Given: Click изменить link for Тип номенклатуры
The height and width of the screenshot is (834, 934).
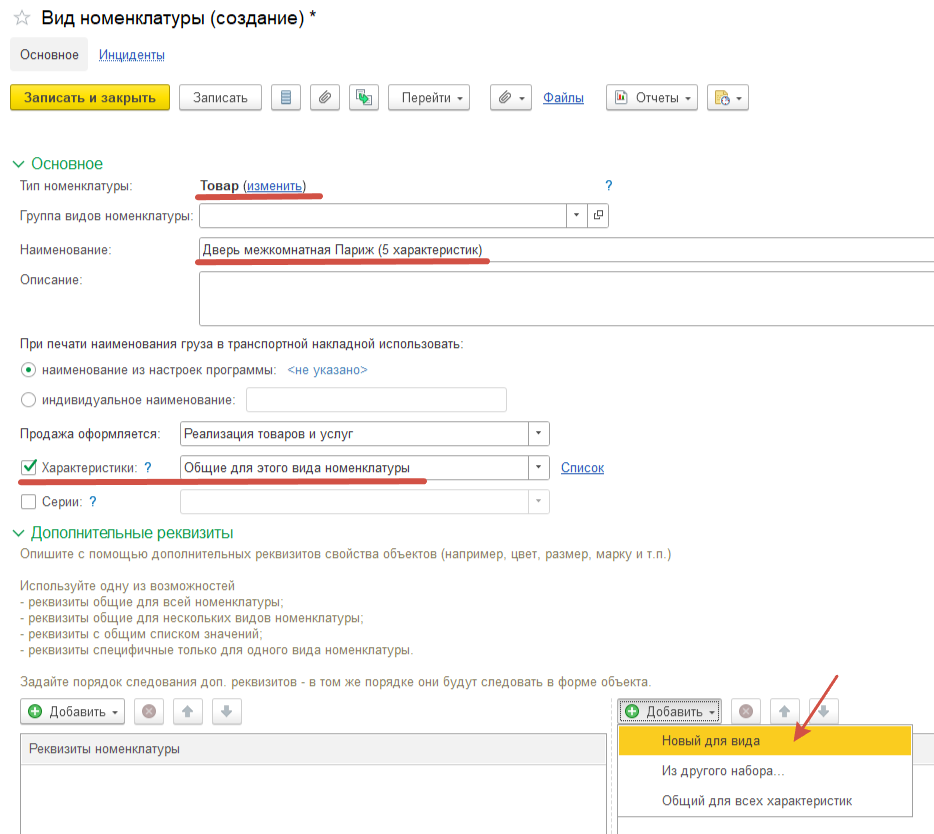Looking at the screenshot, I should pyautogui.click(x=275, y=186).
